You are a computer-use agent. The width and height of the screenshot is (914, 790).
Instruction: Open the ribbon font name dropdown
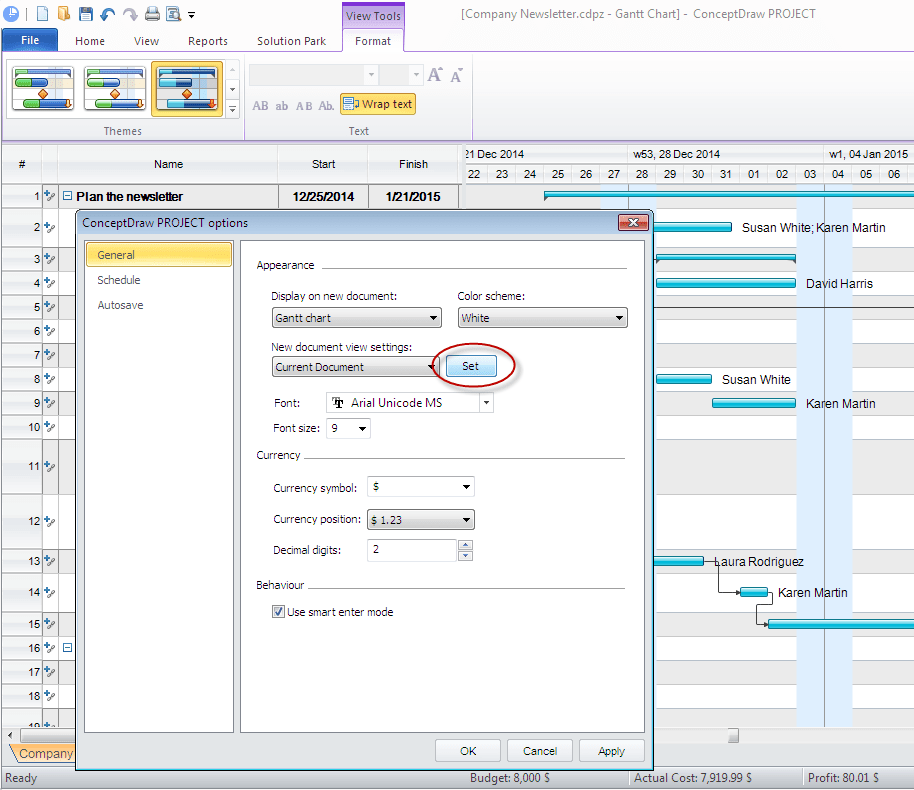371,75
